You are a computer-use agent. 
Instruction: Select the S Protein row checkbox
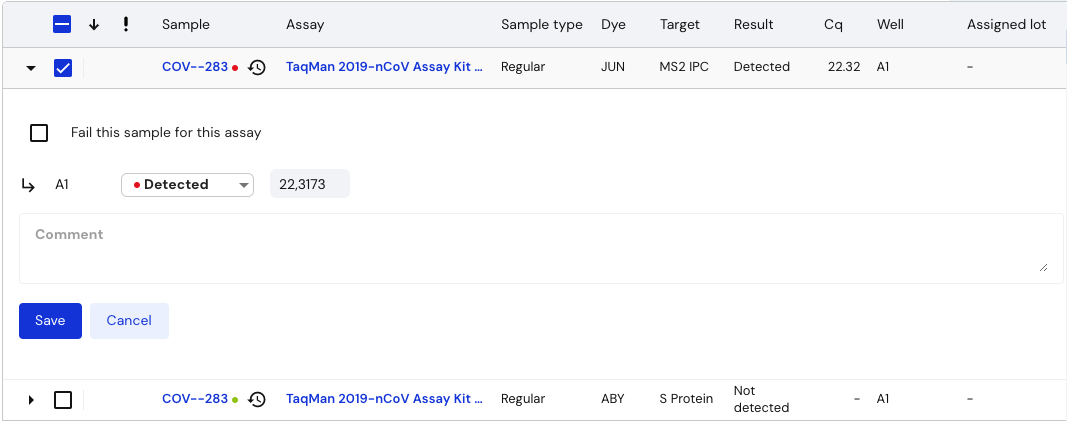coord(63,399)
